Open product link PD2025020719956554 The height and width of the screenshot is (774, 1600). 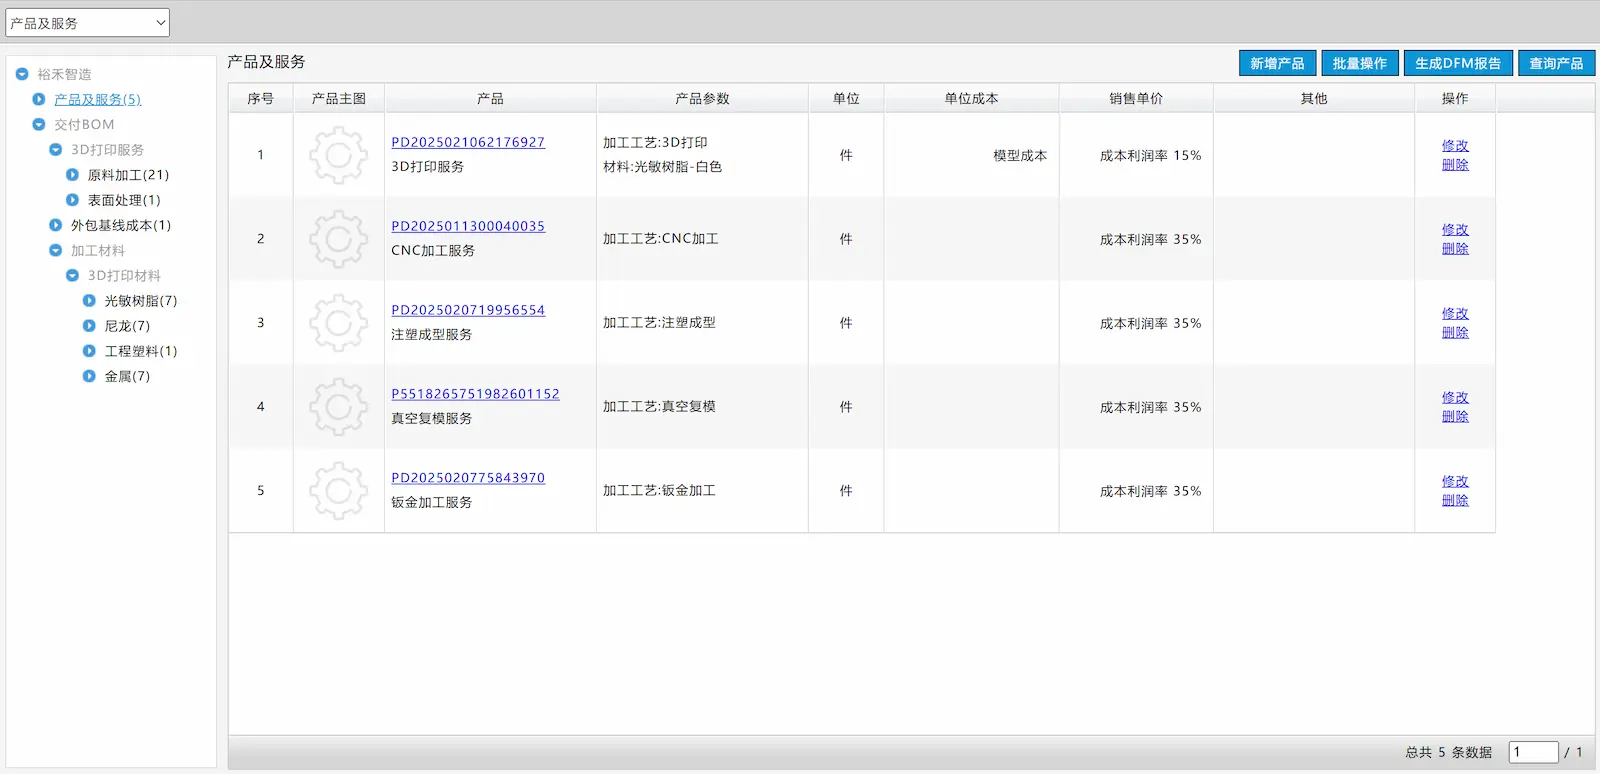tap(468, 310)
